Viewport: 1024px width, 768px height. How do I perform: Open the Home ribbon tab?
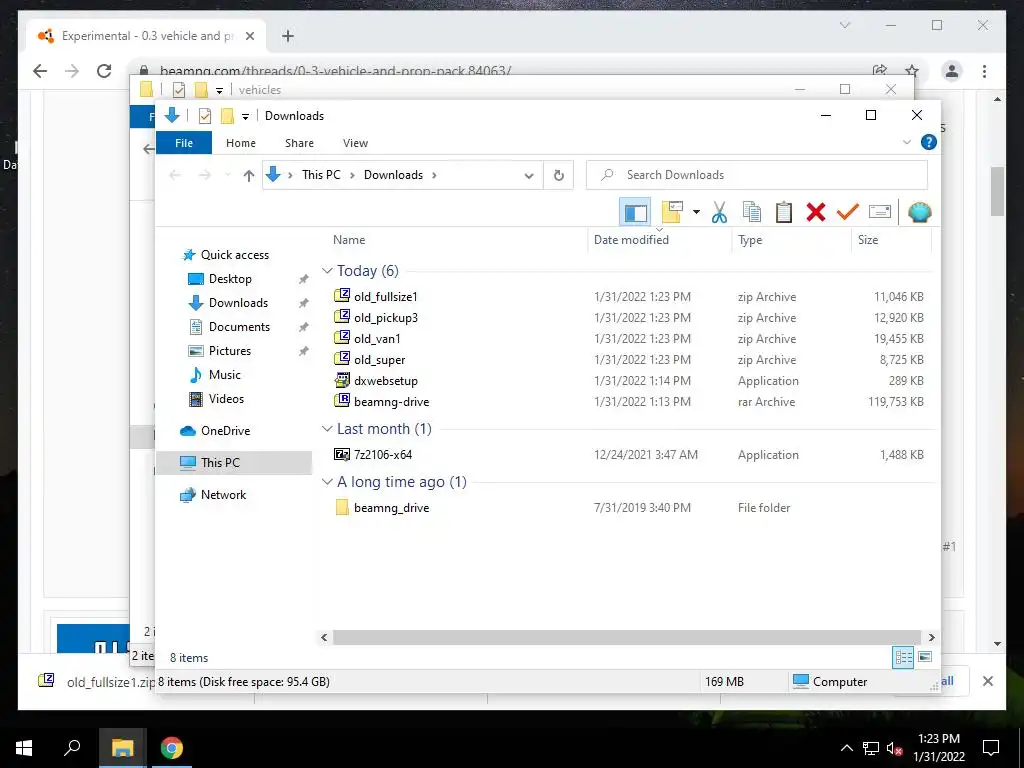pyautogui.click(x=241, y=143)
